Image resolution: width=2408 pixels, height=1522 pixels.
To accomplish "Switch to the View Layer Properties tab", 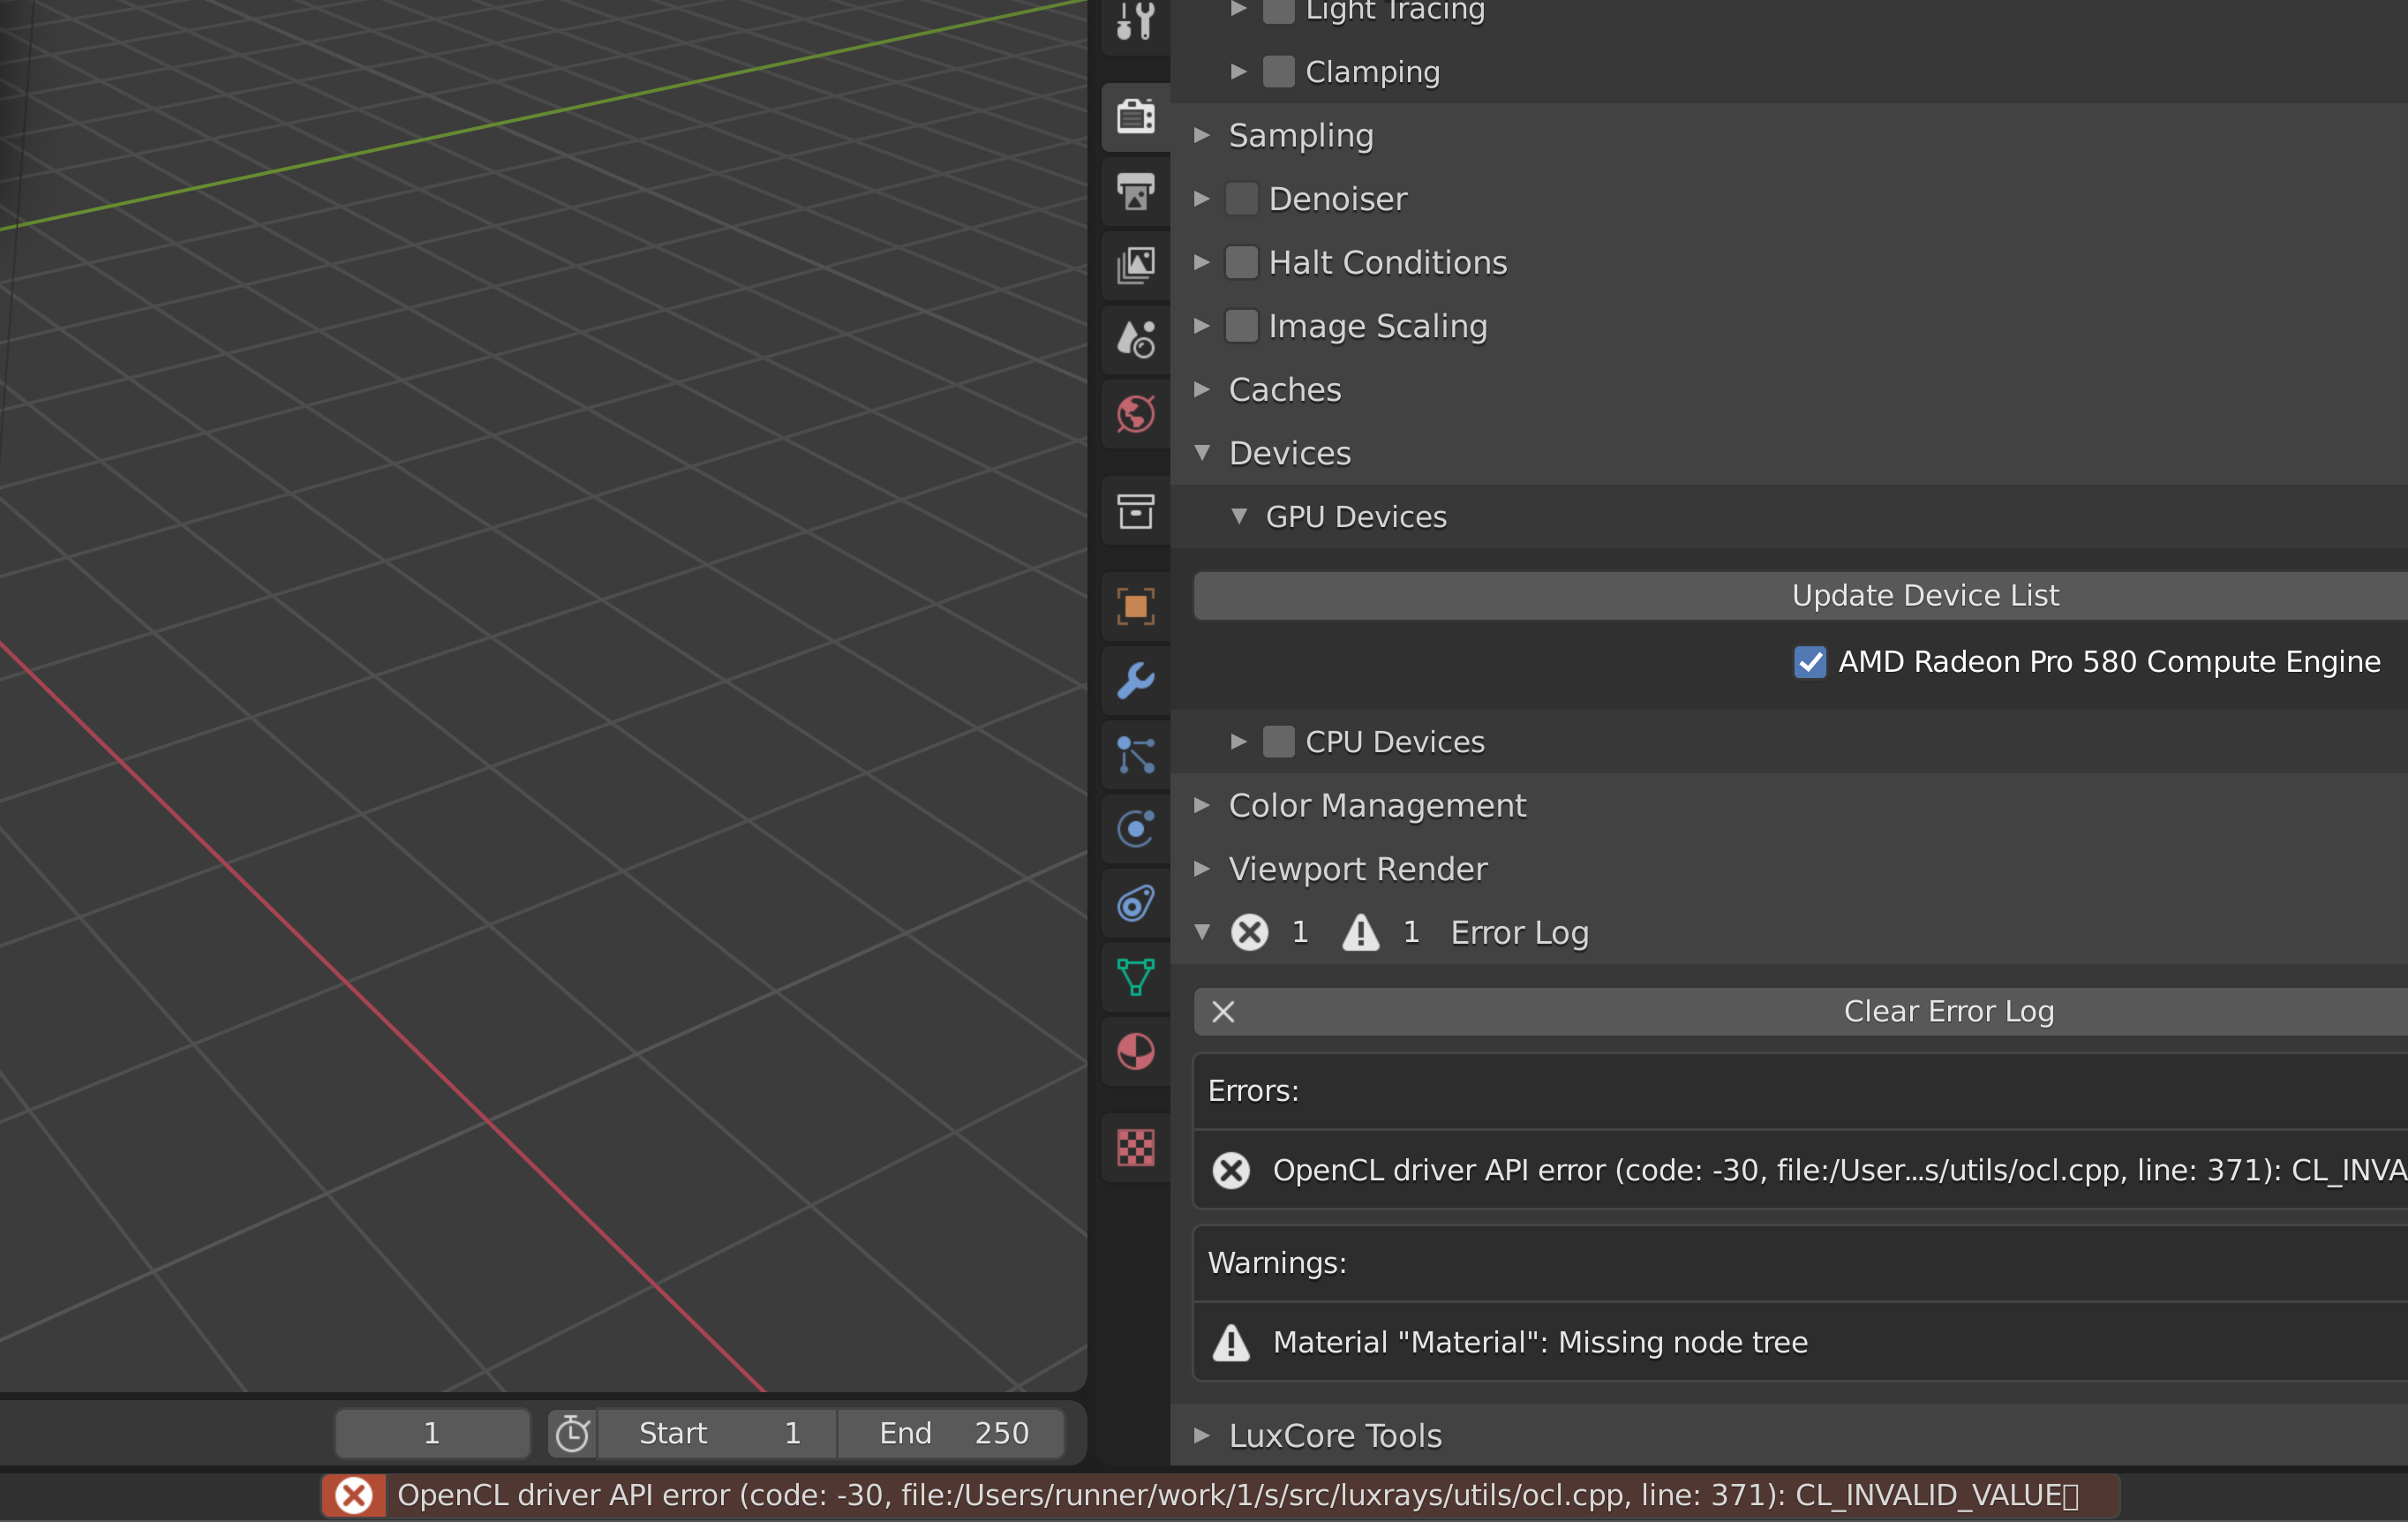I will (1135, 264).
